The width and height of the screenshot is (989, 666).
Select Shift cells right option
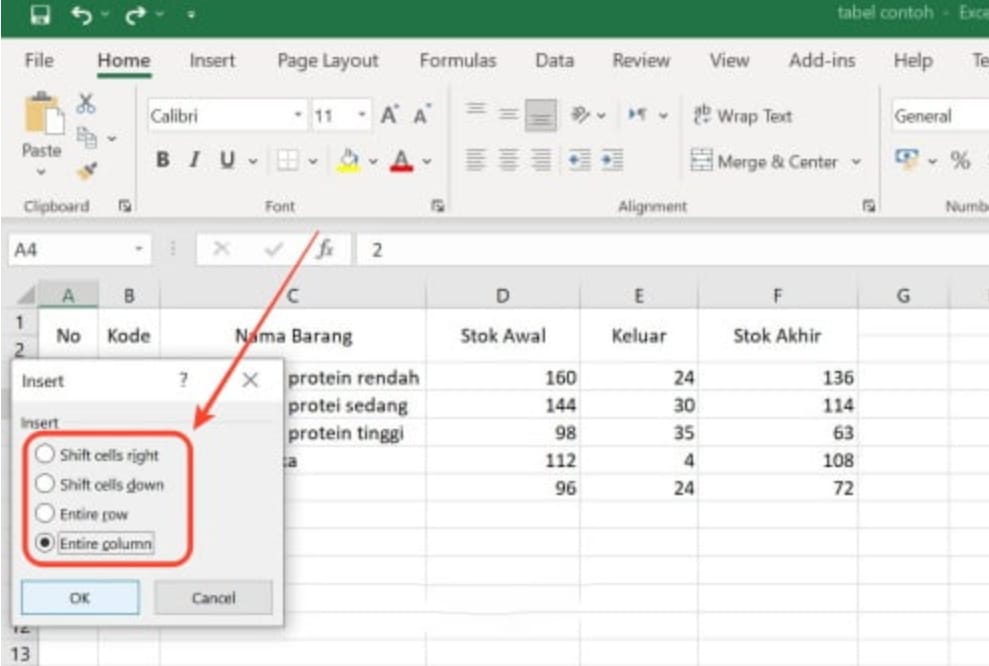(45, 454)
